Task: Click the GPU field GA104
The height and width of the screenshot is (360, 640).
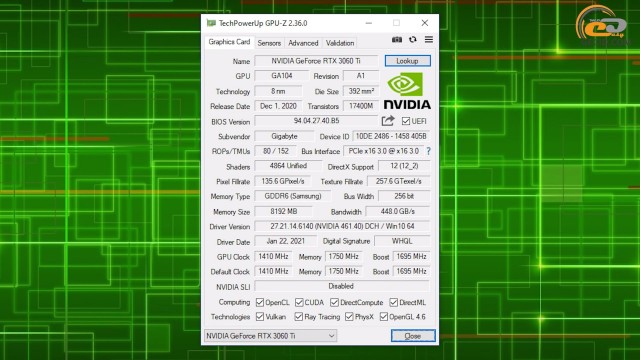Action: pyautogui.click(x=282, y=76)
